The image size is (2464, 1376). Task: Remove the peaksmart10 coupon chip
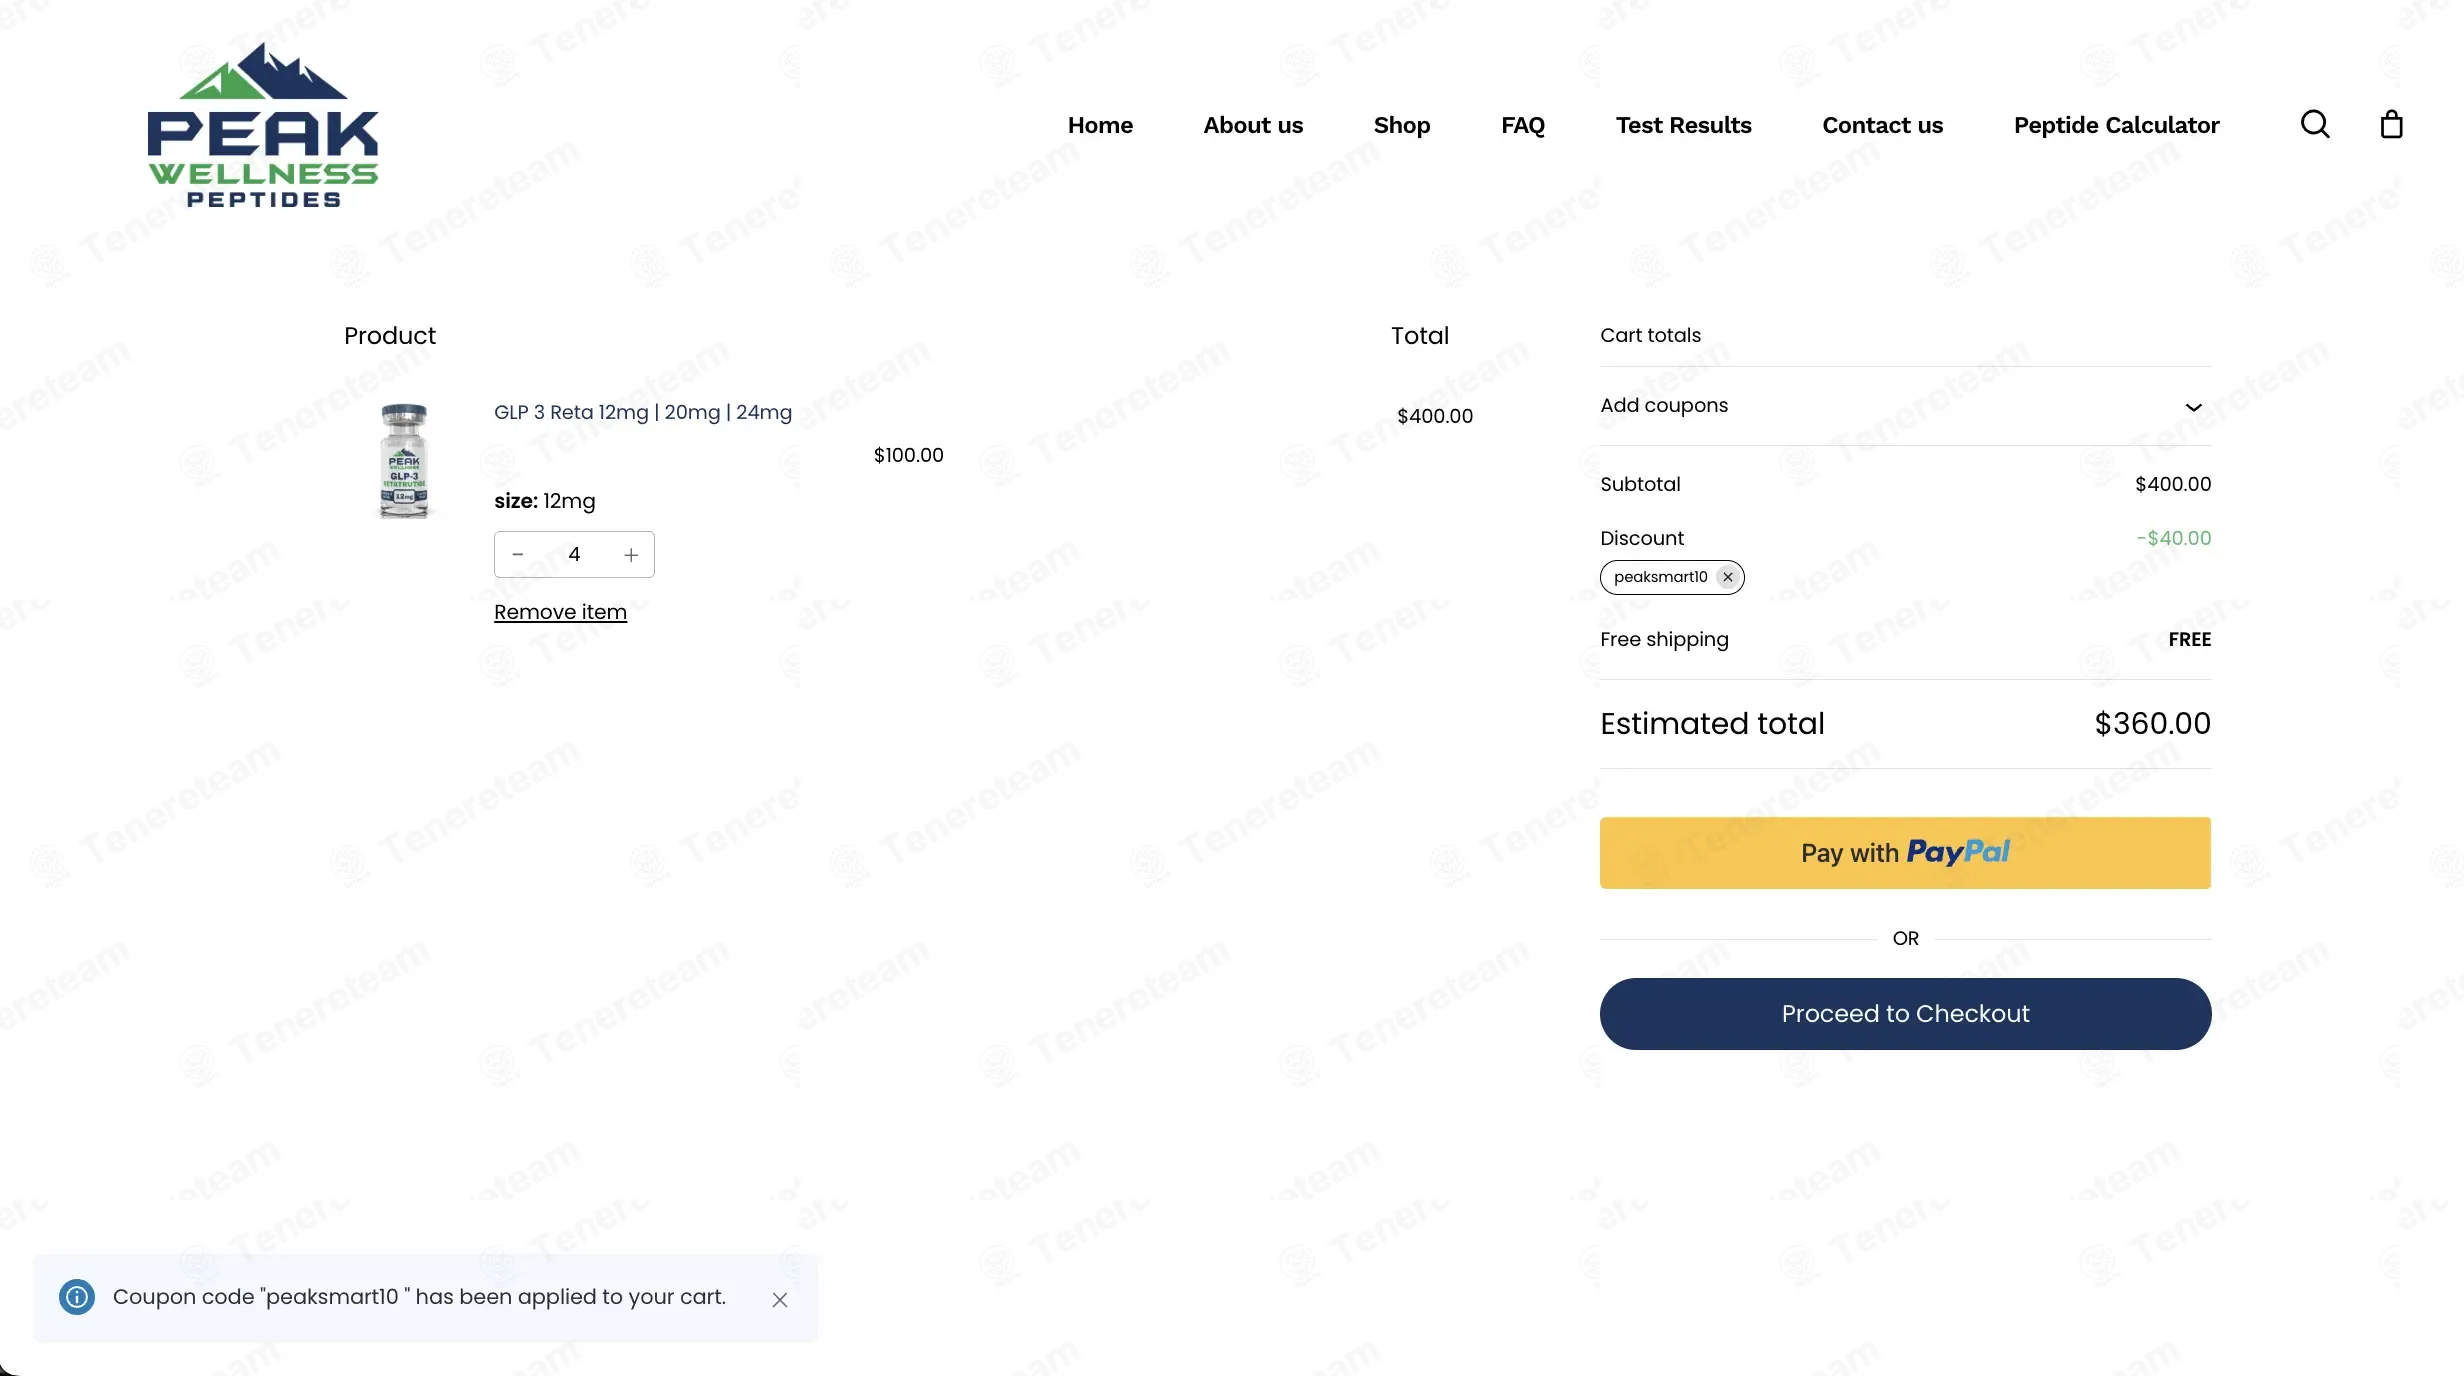tap(1727, 577)
